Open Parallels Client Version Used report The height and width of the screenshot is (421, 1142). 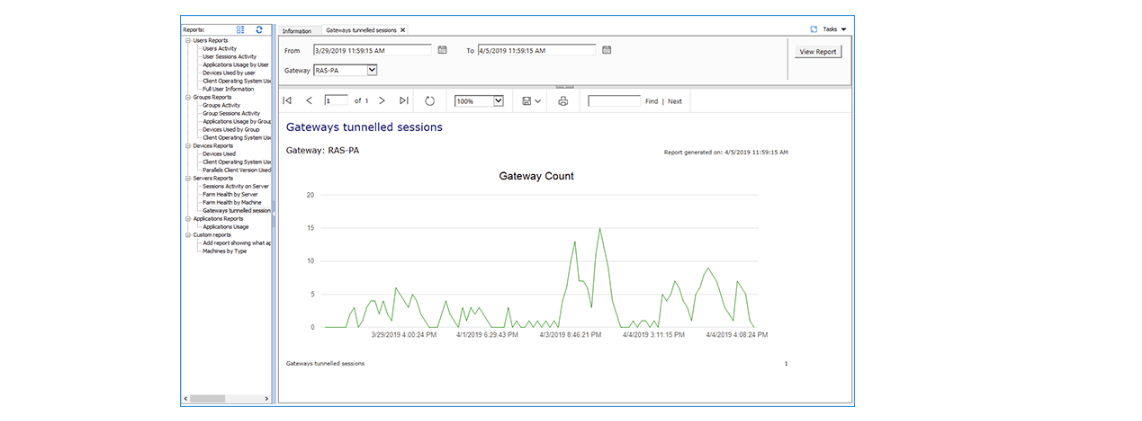point(237,170)
